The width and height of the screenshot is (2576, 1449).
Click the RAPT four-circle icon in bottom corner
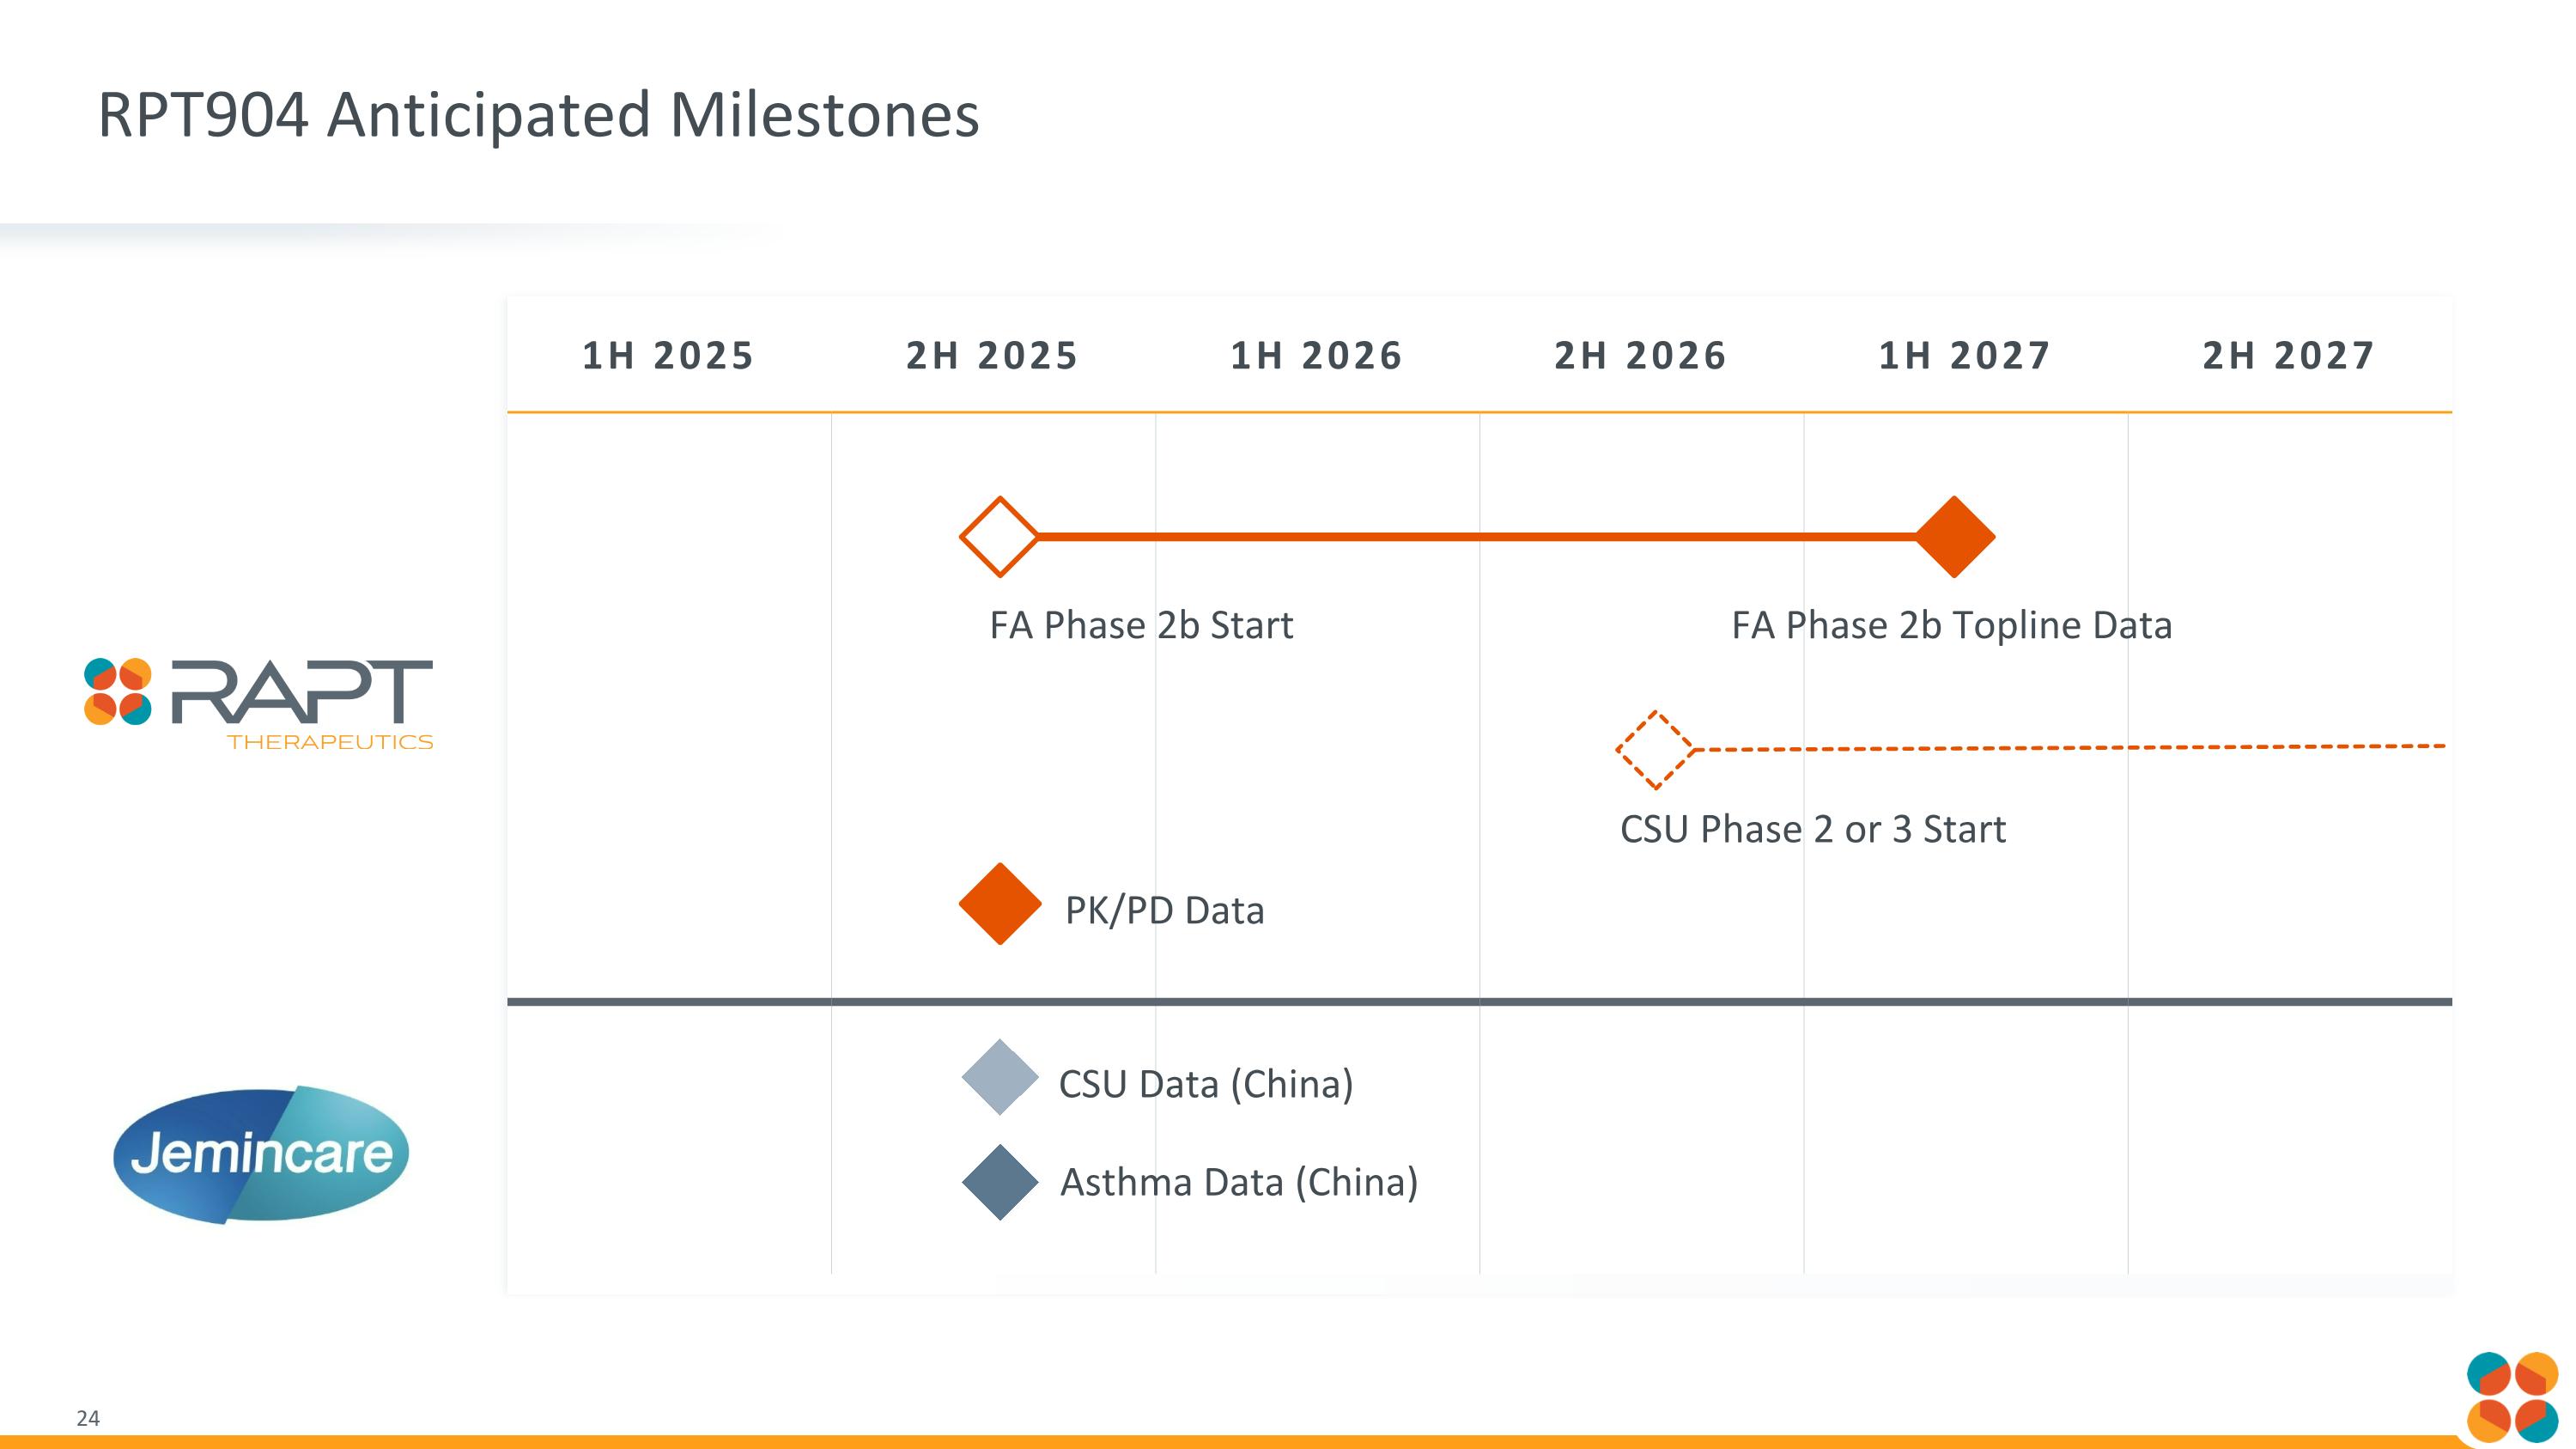tap(2511, 1397)
